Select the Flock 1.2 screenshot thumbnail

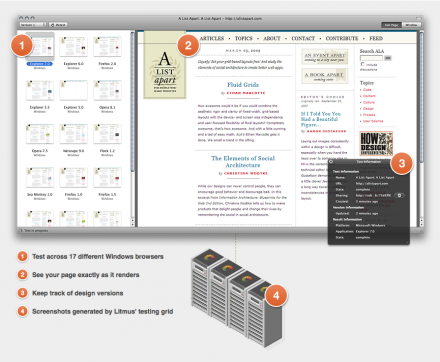tap(107, 134)
